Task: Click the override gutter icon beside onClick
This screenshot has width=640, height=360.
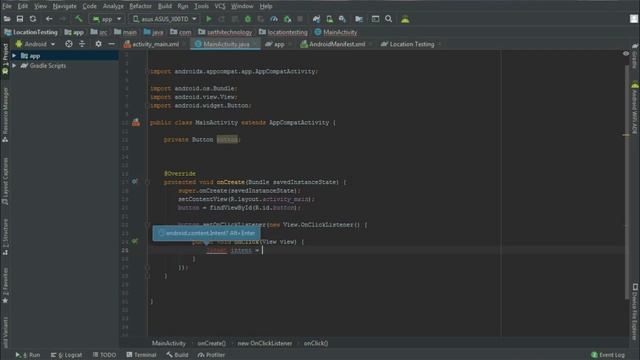Action: pos(134,241)
